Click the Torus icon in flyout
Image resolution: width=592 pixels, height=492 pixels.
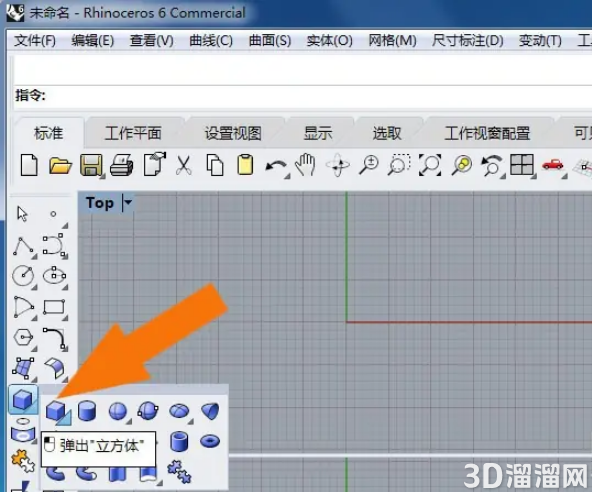(x=210, y=441)
